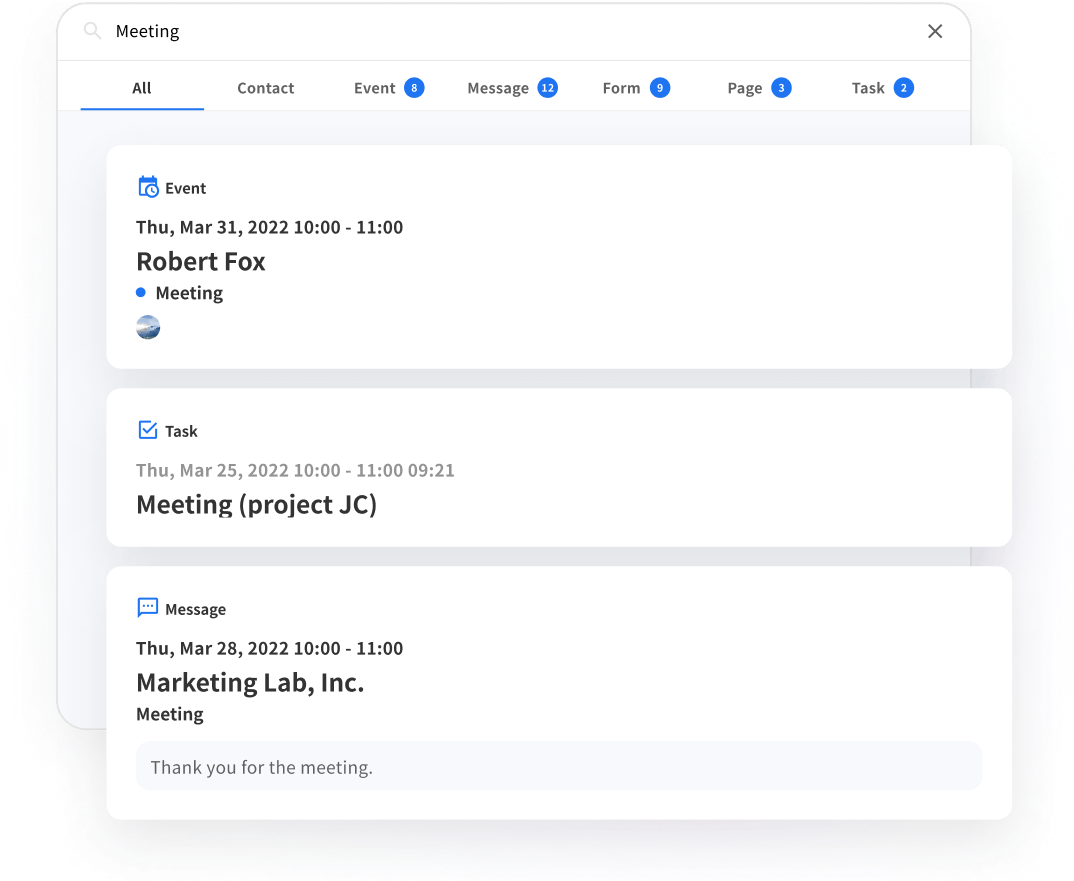The image size is (1074, 881).
Task: Switch to the Contact tab
Action: [x=265, y=88]
